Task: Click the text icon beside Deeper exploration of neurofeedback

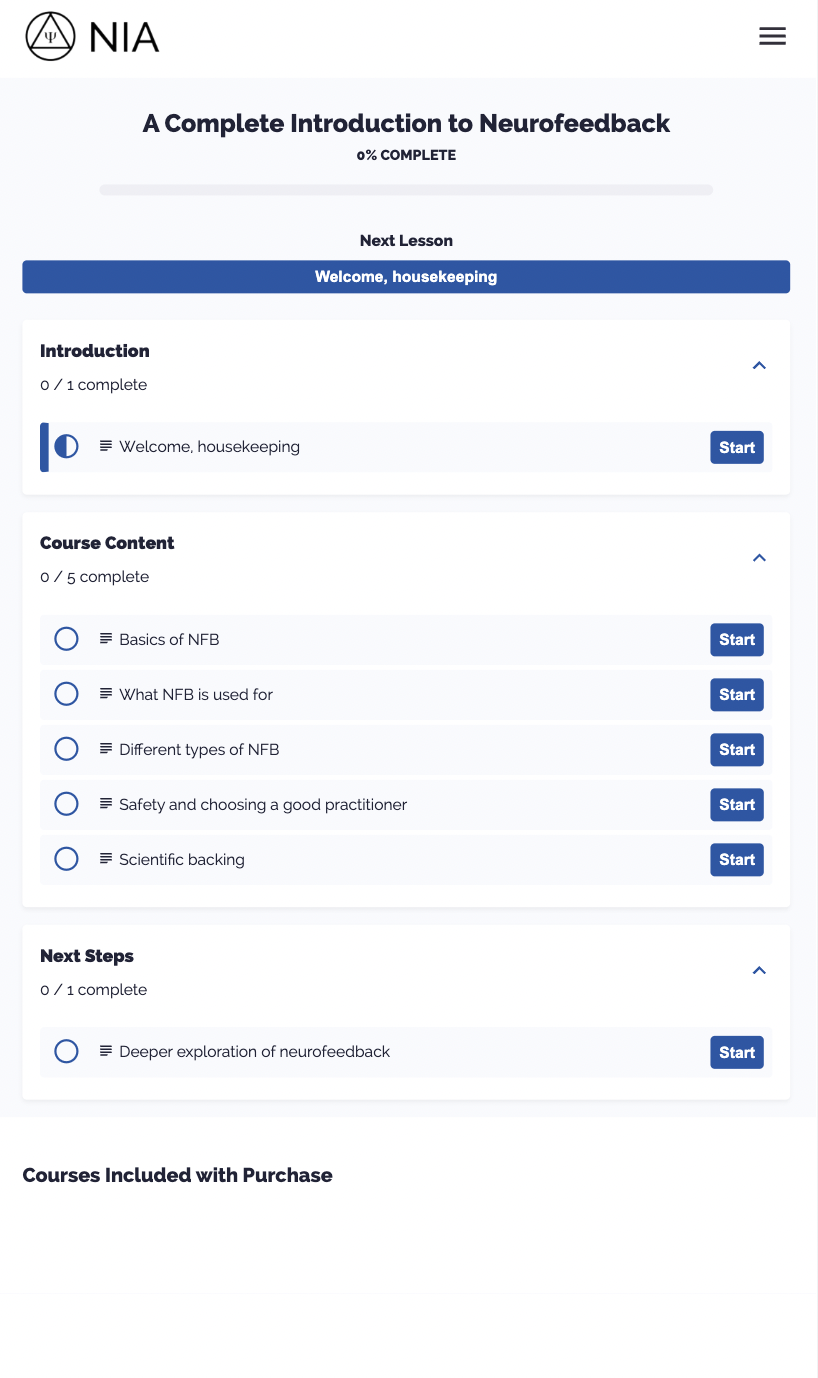Action: point(105,1051)
